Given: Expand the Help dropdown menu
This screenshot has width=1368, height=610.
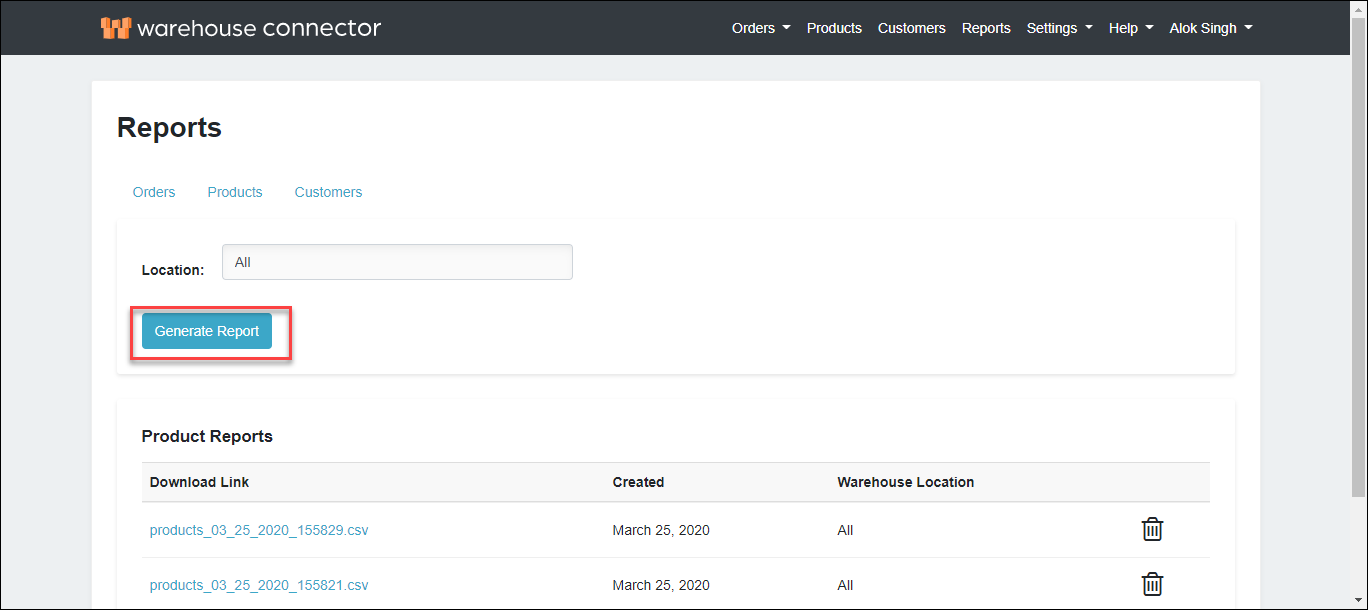Looking at the screenshot, I should coord(1130,28).
